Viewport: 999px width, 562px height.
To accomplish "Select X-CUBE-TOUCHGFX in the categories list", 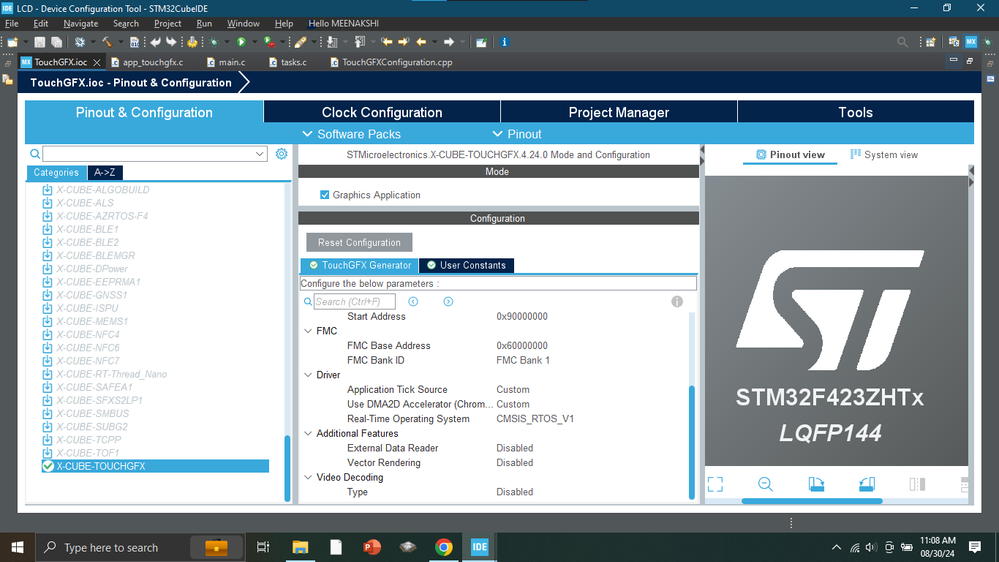I will pos(155,466).
